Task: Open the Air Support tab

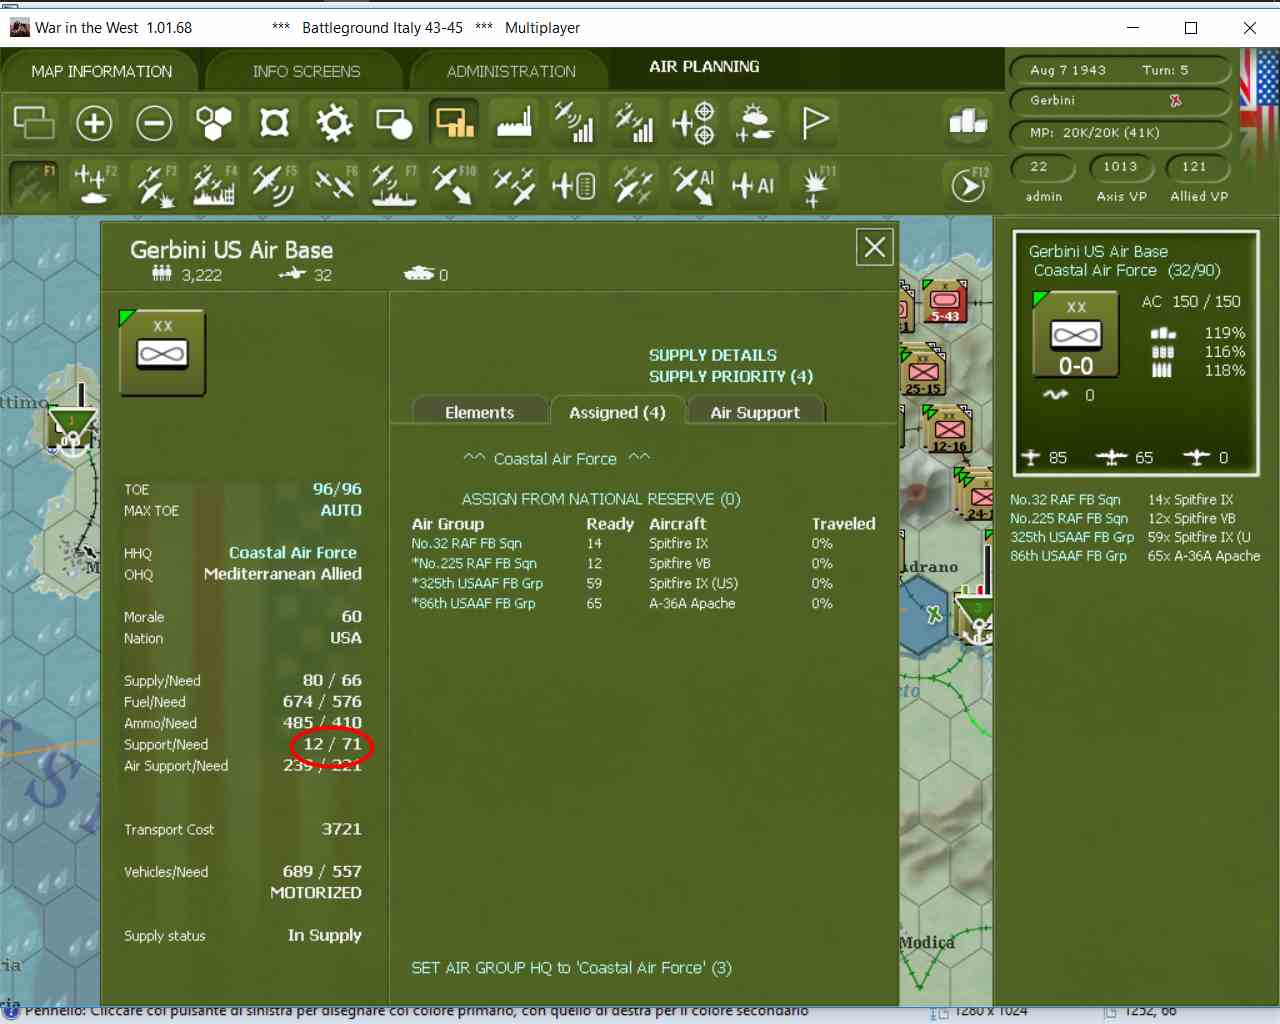Action: 755,412
